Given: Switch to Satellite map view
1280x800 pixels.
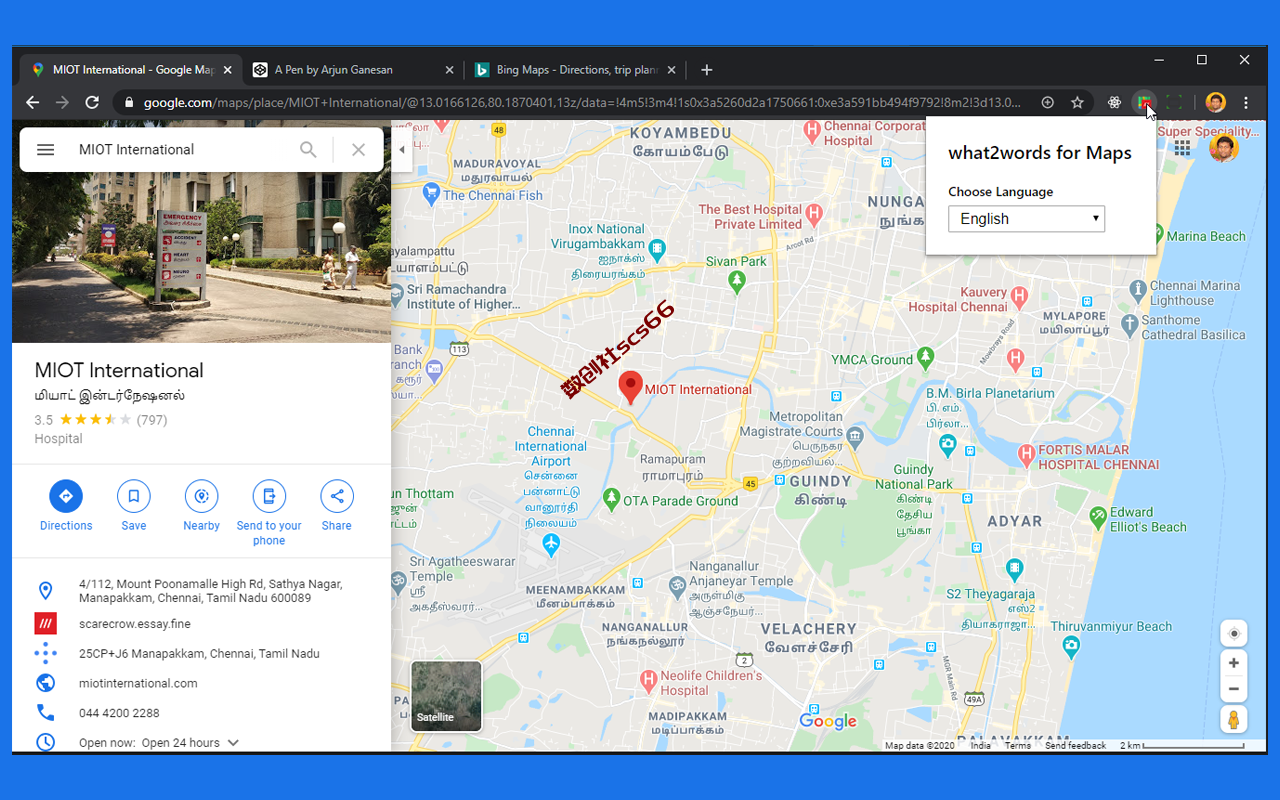Looking at the screenshot, I should tap(446, 696).
